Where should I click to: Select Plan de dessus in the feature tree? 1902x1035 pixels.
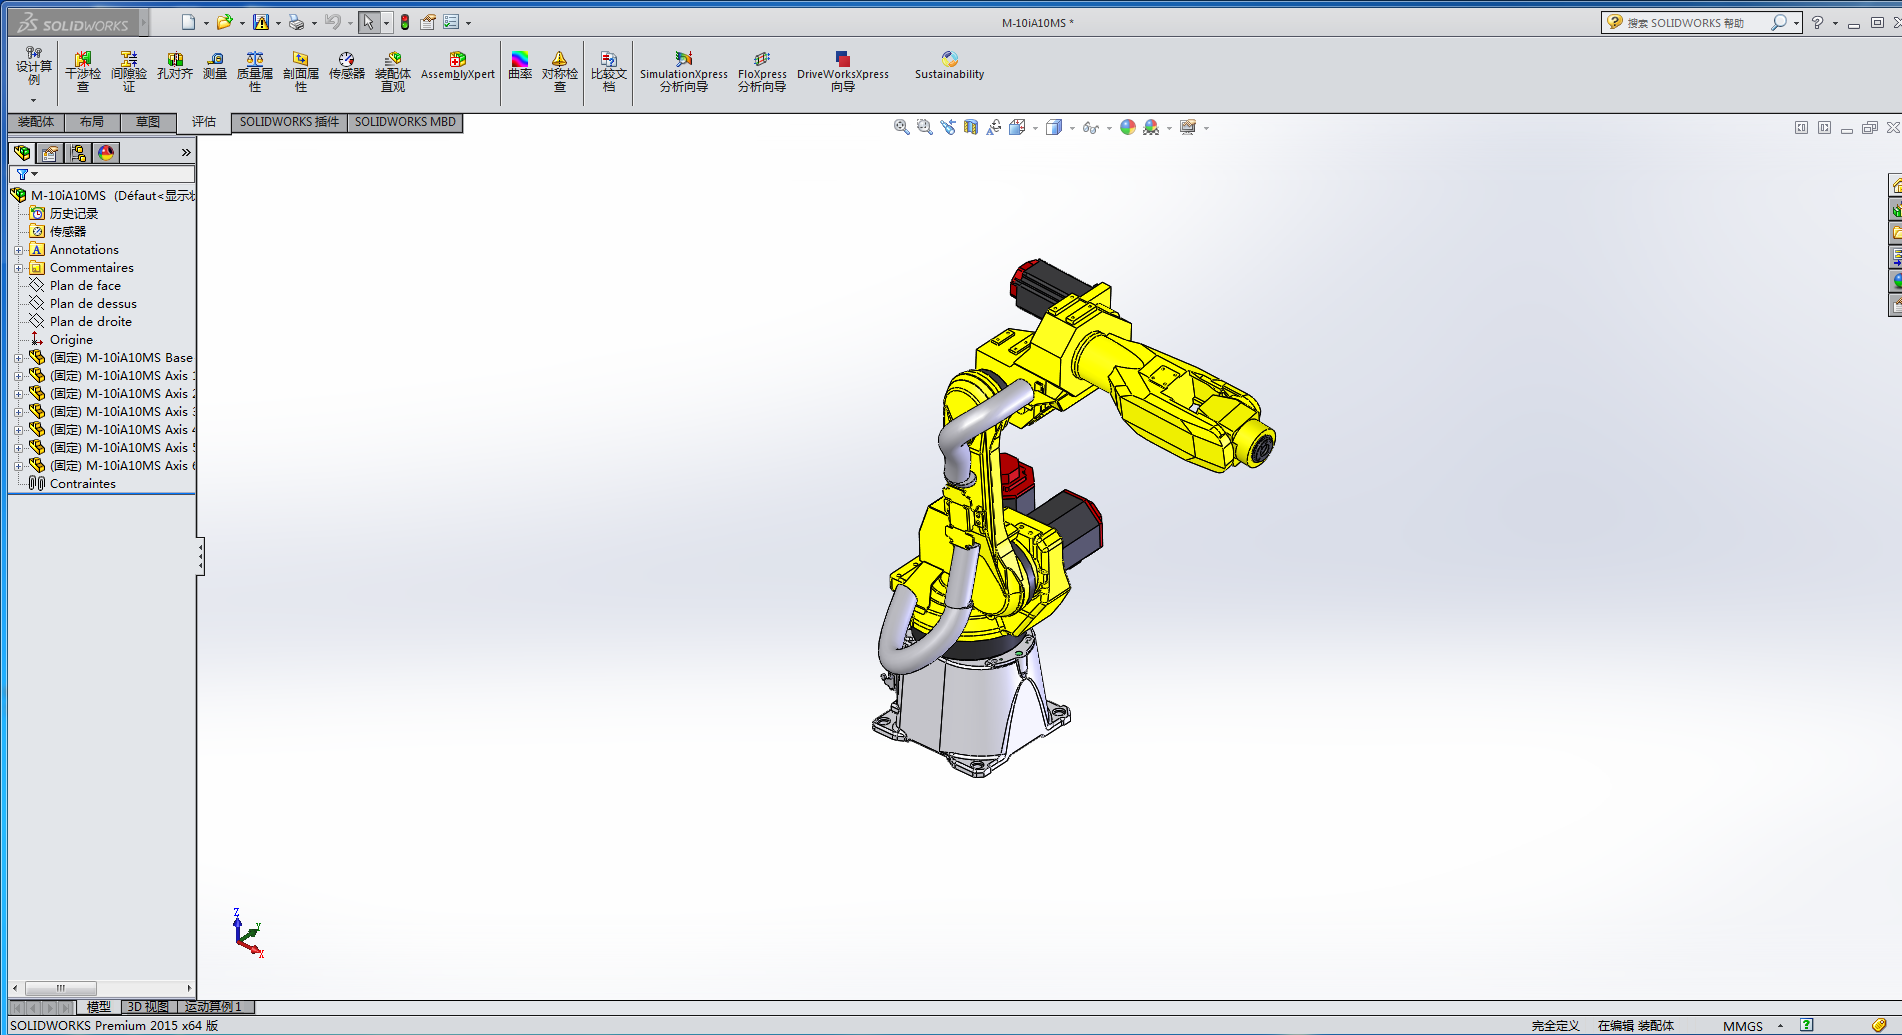(92, 303)
